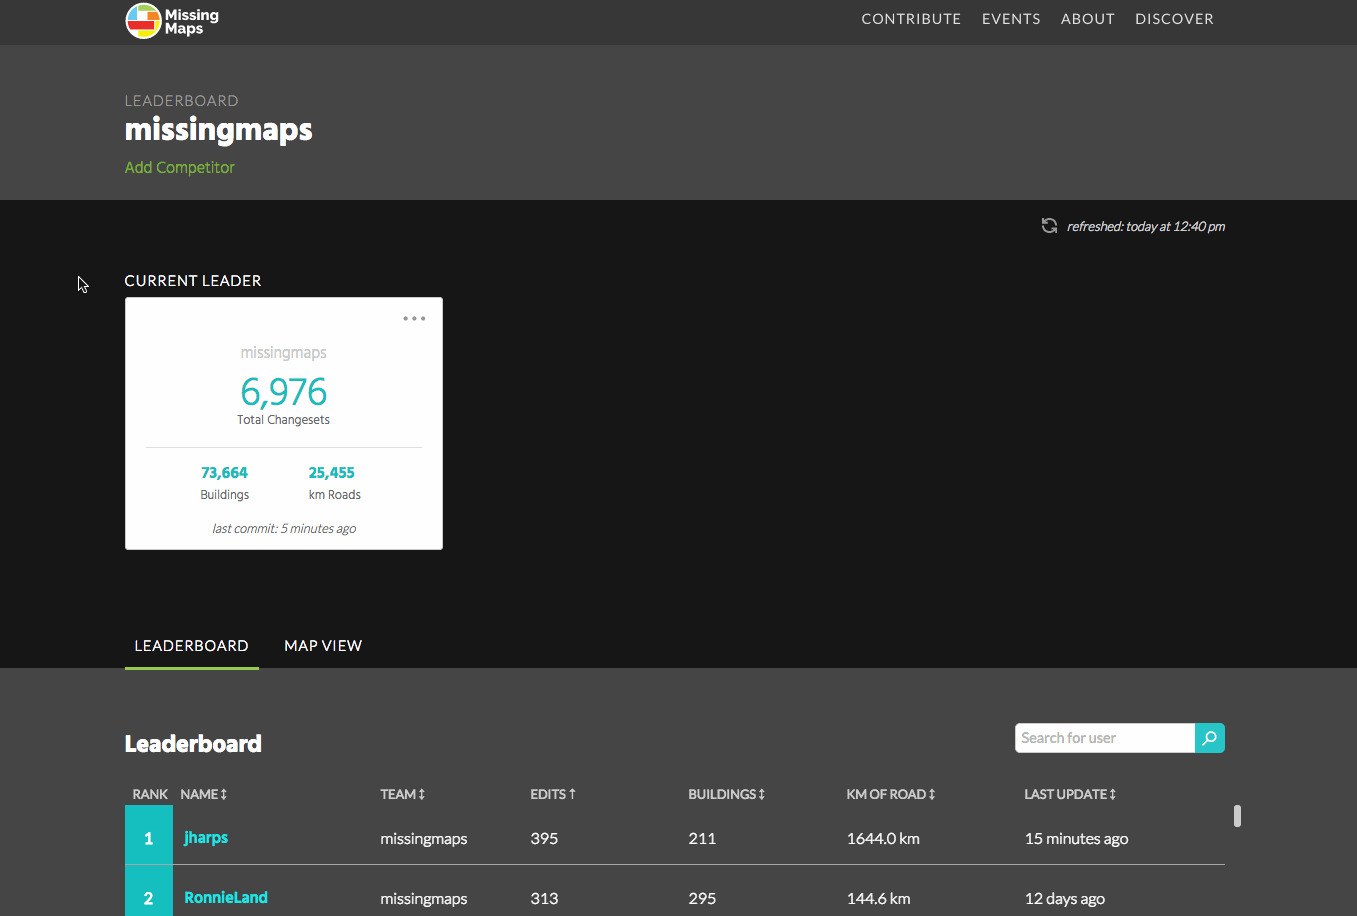The image size is (1357, 916).
Task: Click the 12 days ago cell
Action: 1065,899
